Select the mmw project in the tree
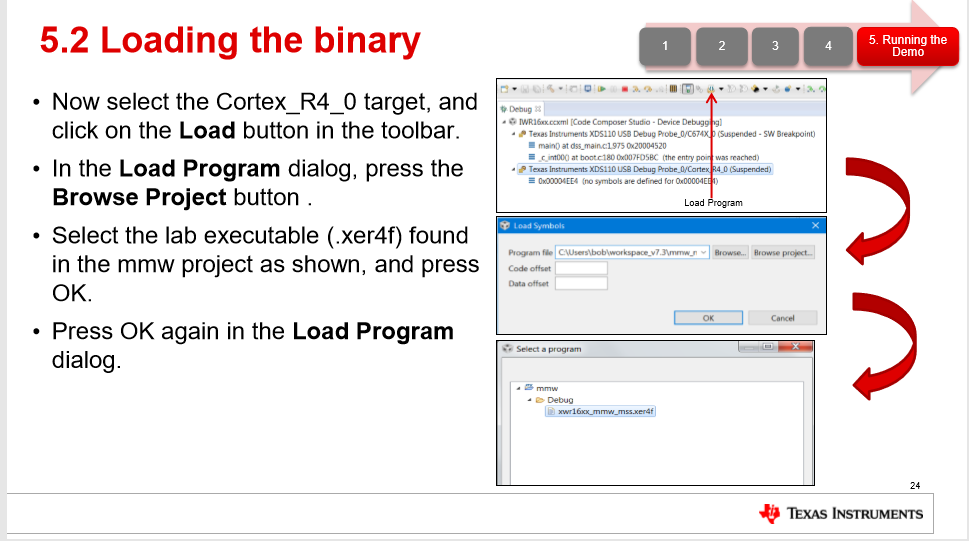 pos(542,388)
